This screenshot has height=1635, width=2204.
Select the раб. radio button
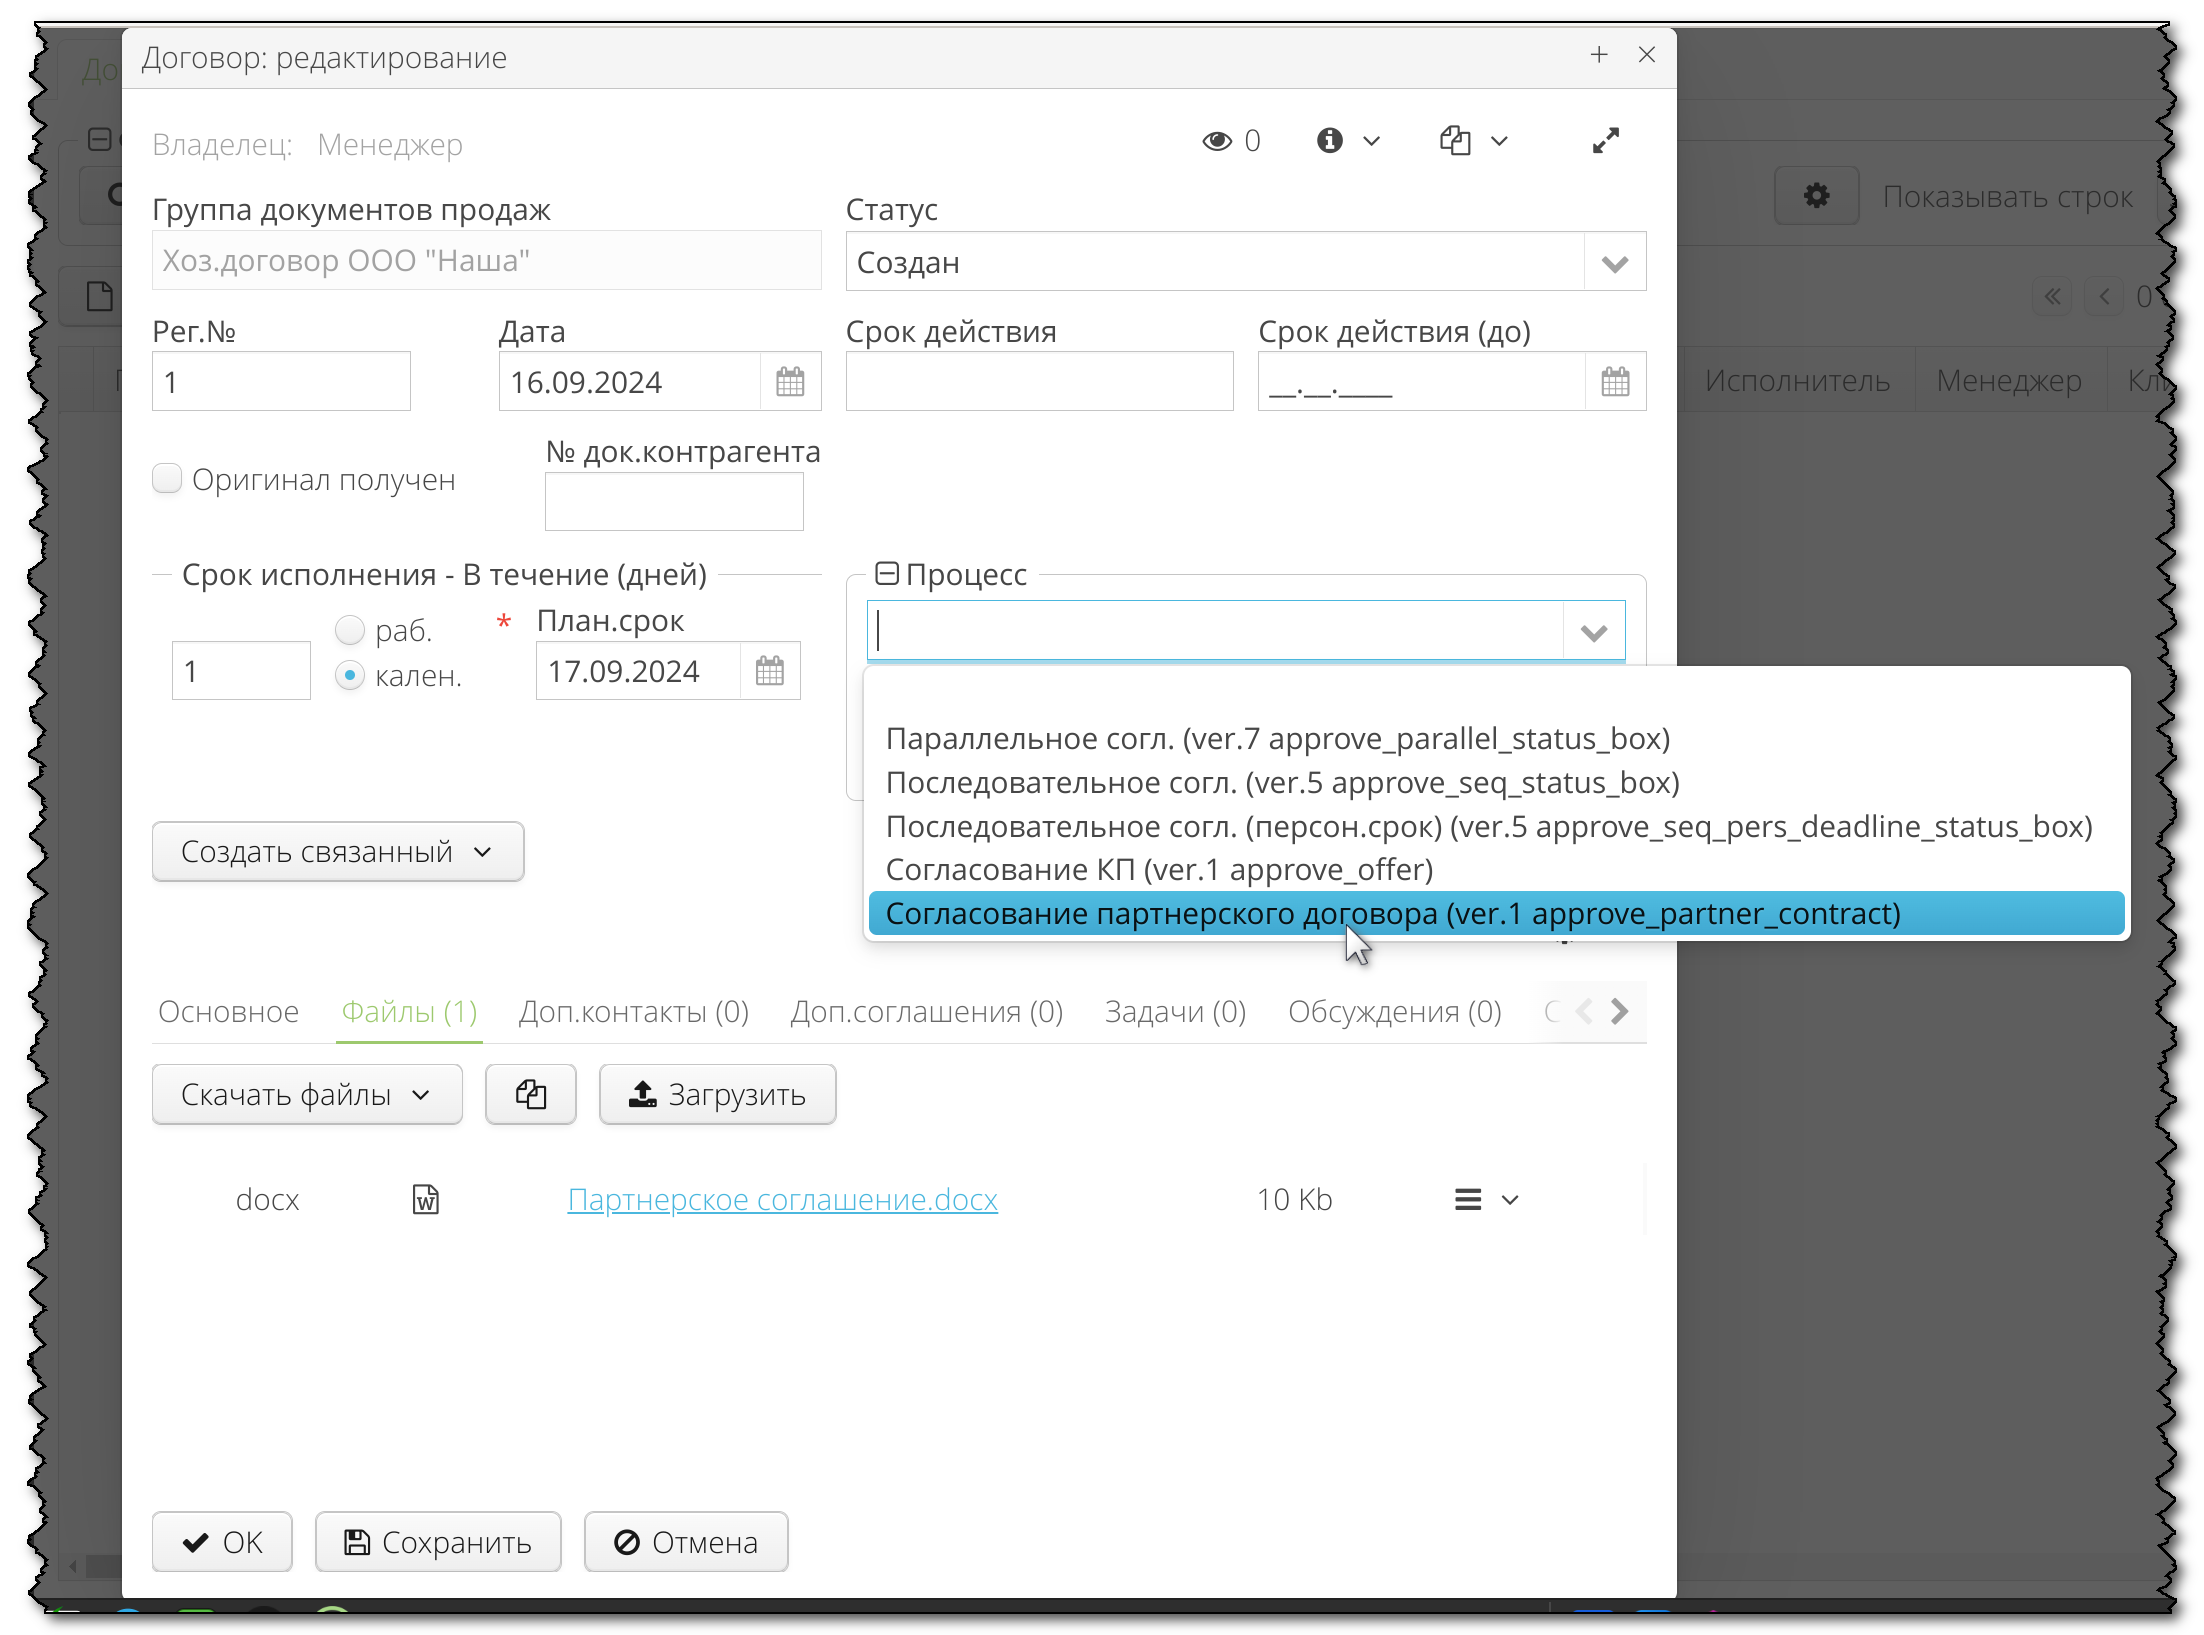349,630
